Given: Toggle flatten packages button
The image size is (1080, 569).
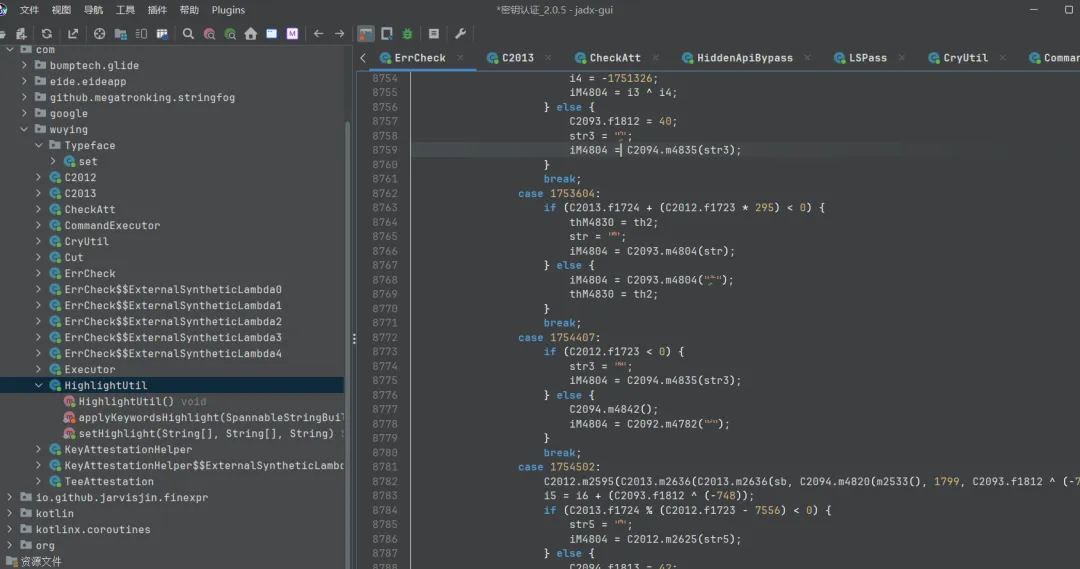Looking at the screenshot, I should 121,34.
